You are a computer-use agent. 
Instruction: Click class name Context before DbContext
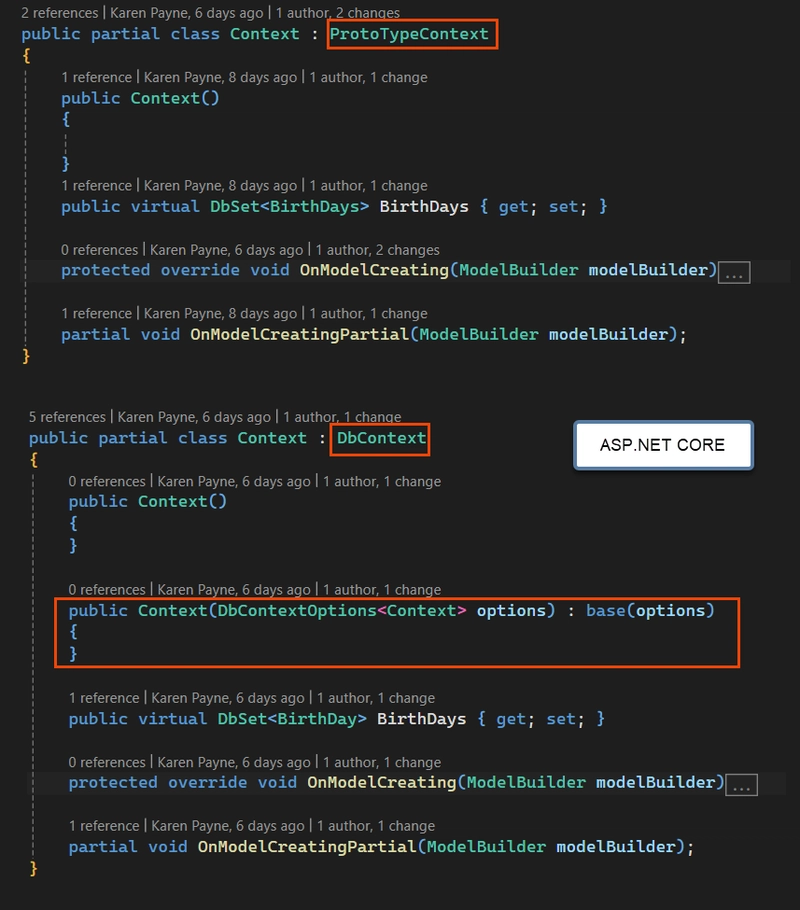272,438
